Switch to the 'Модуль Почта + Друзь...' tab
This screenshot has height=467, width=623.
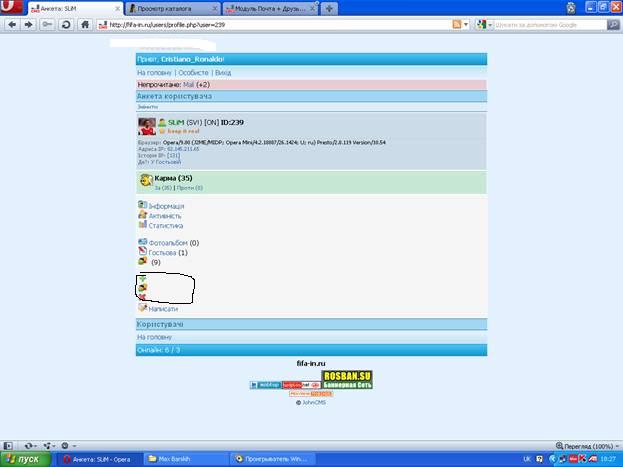[269, 8]
